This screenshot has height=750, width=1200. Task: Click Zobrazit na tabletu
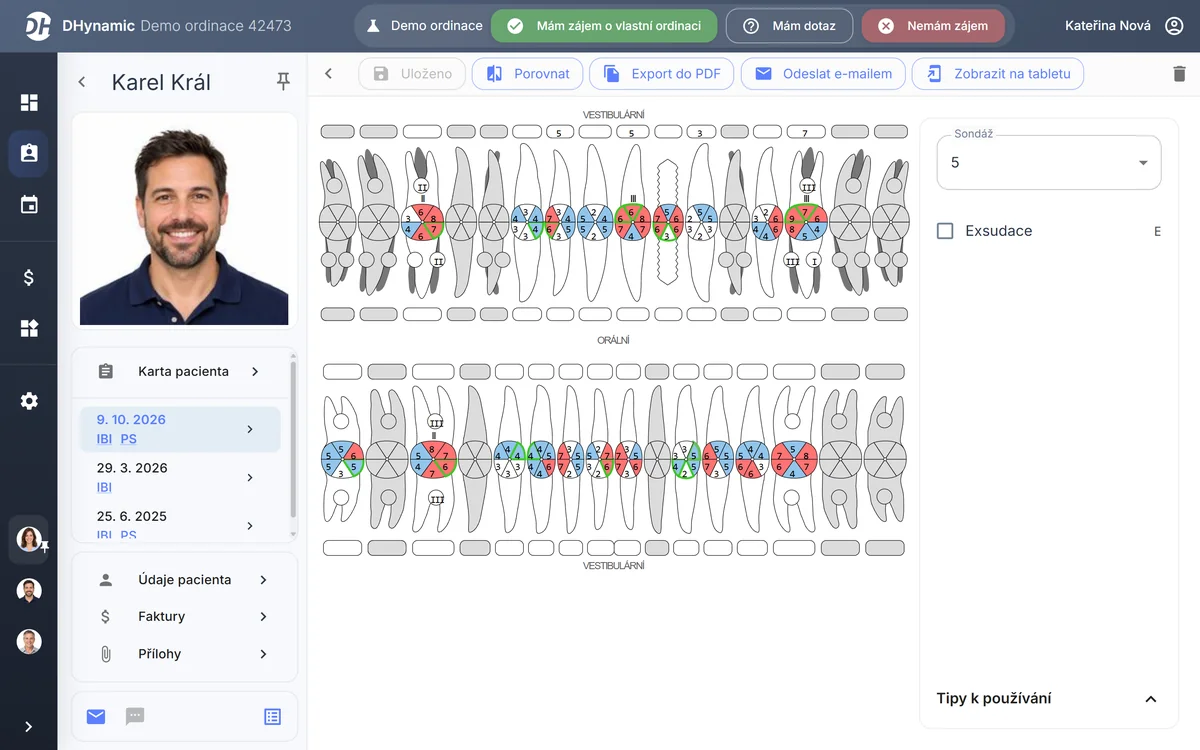998,73
